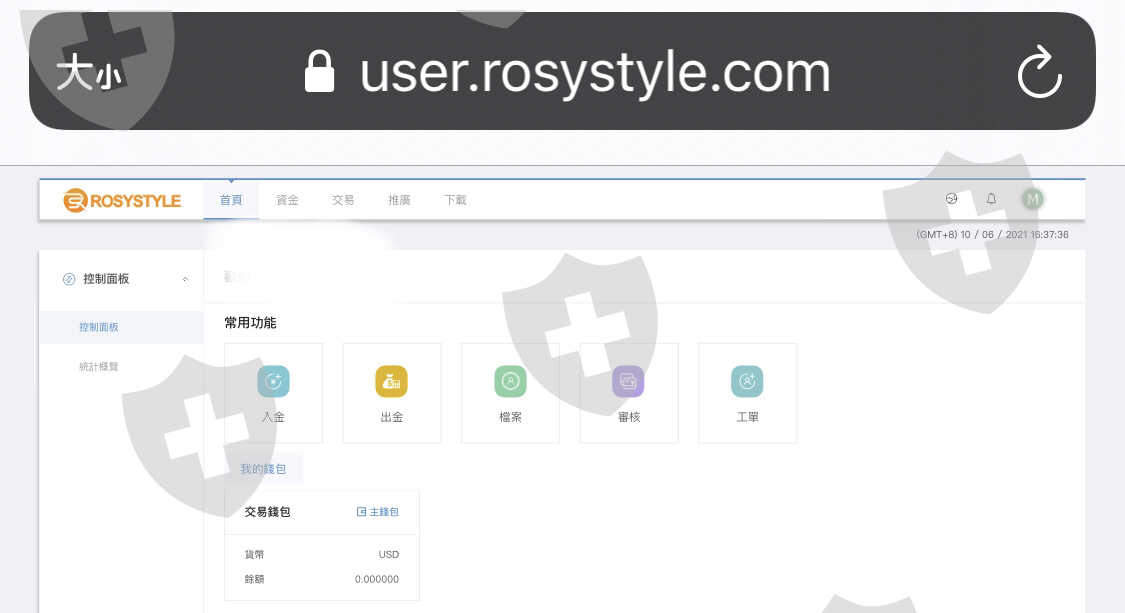Click the 入金 deposit icon
Screen dimensions: 1125x613
tap(273, 382)
